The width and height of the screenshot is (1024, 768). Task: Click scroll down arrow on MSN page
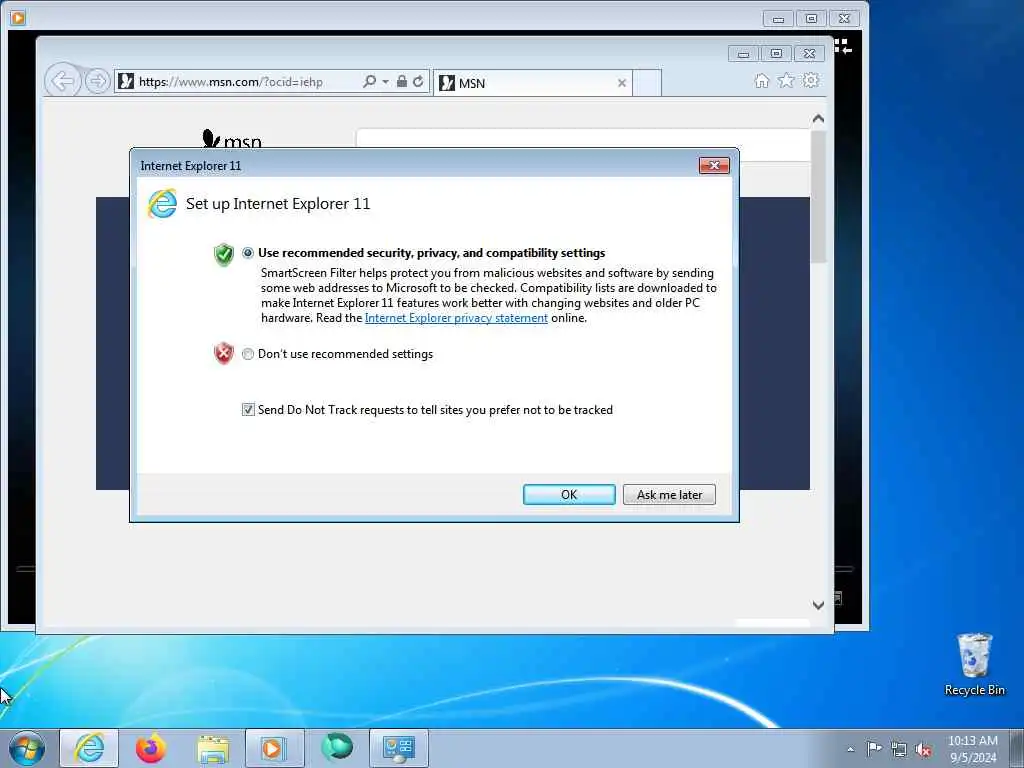pos(818,605)
